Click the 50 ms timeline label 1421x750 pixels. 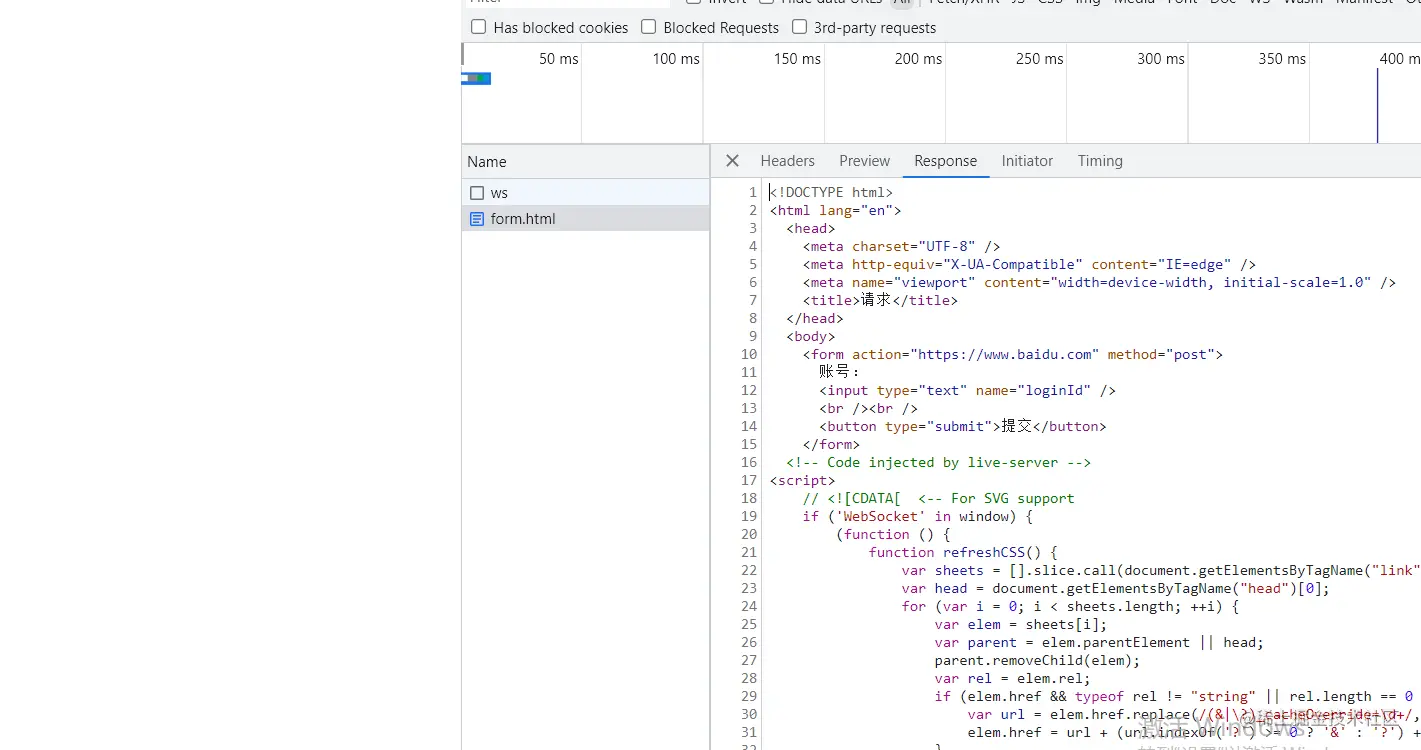(559, 59)
